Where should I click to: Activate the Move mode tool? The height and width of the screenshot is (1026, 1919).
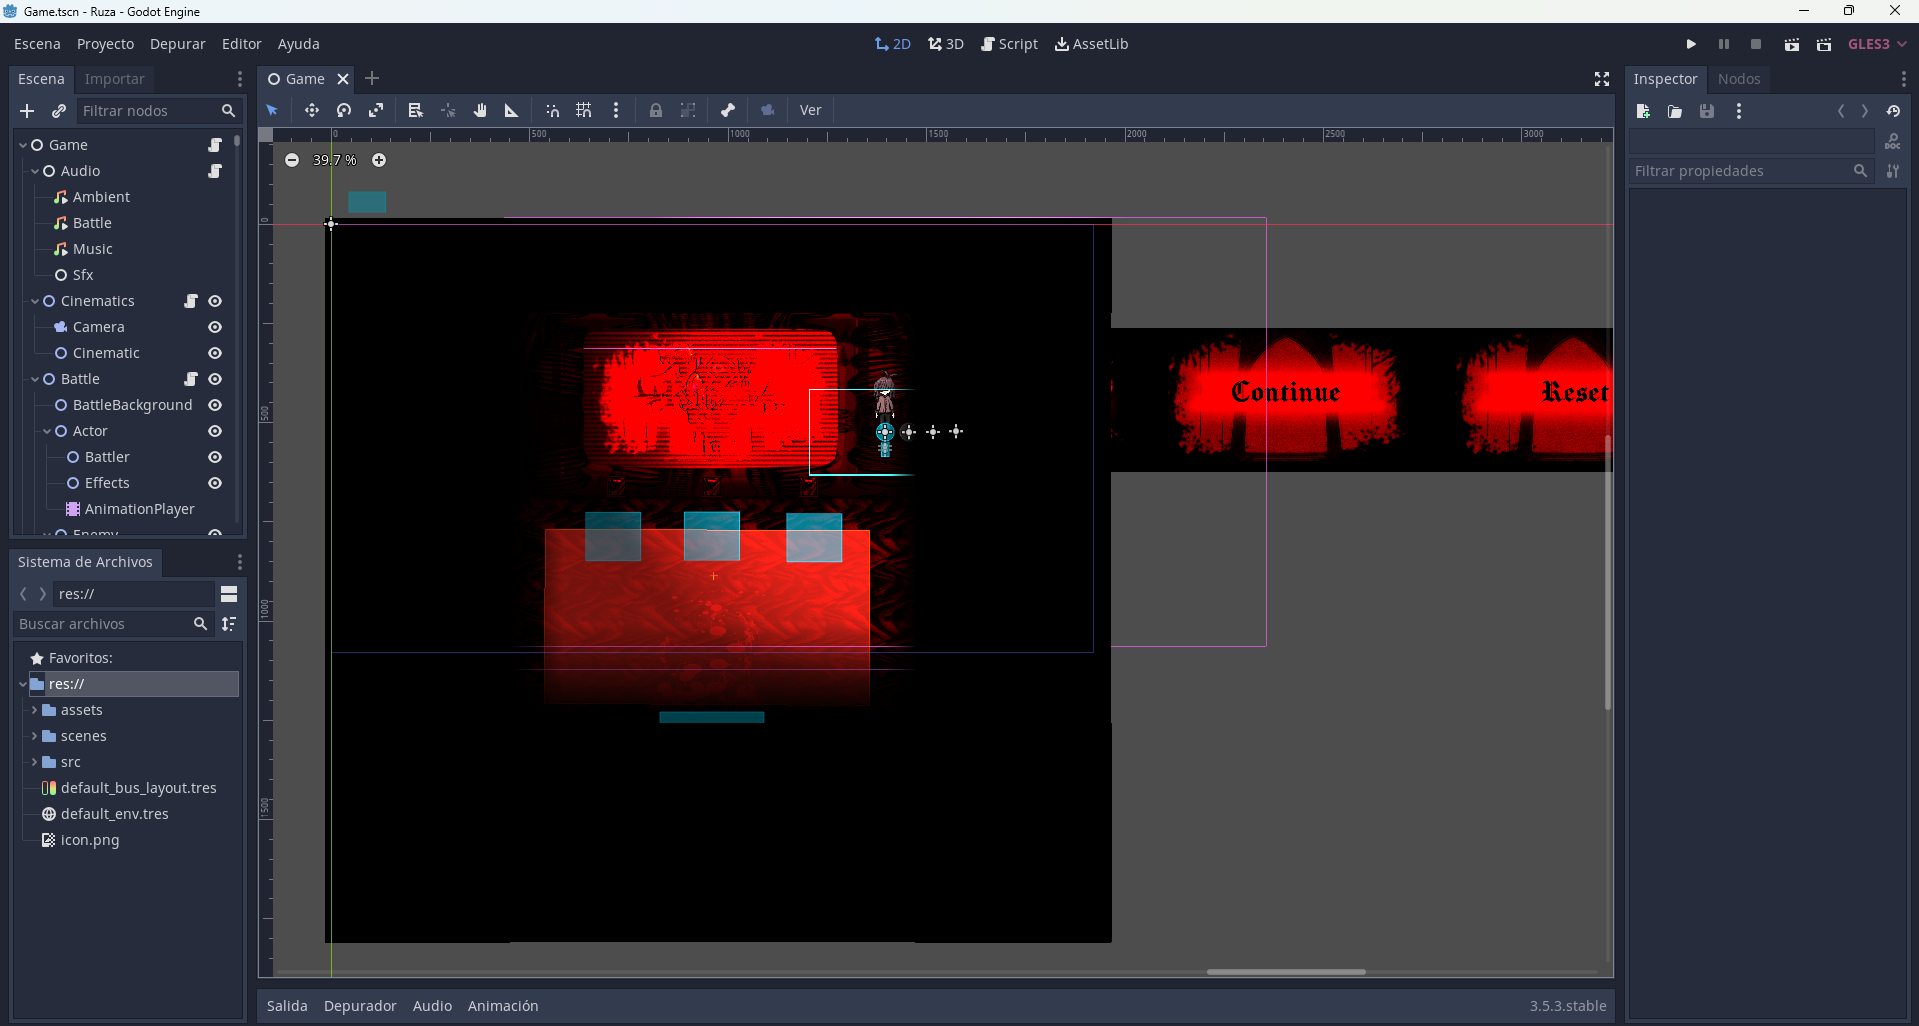click(x=312, y=110)
